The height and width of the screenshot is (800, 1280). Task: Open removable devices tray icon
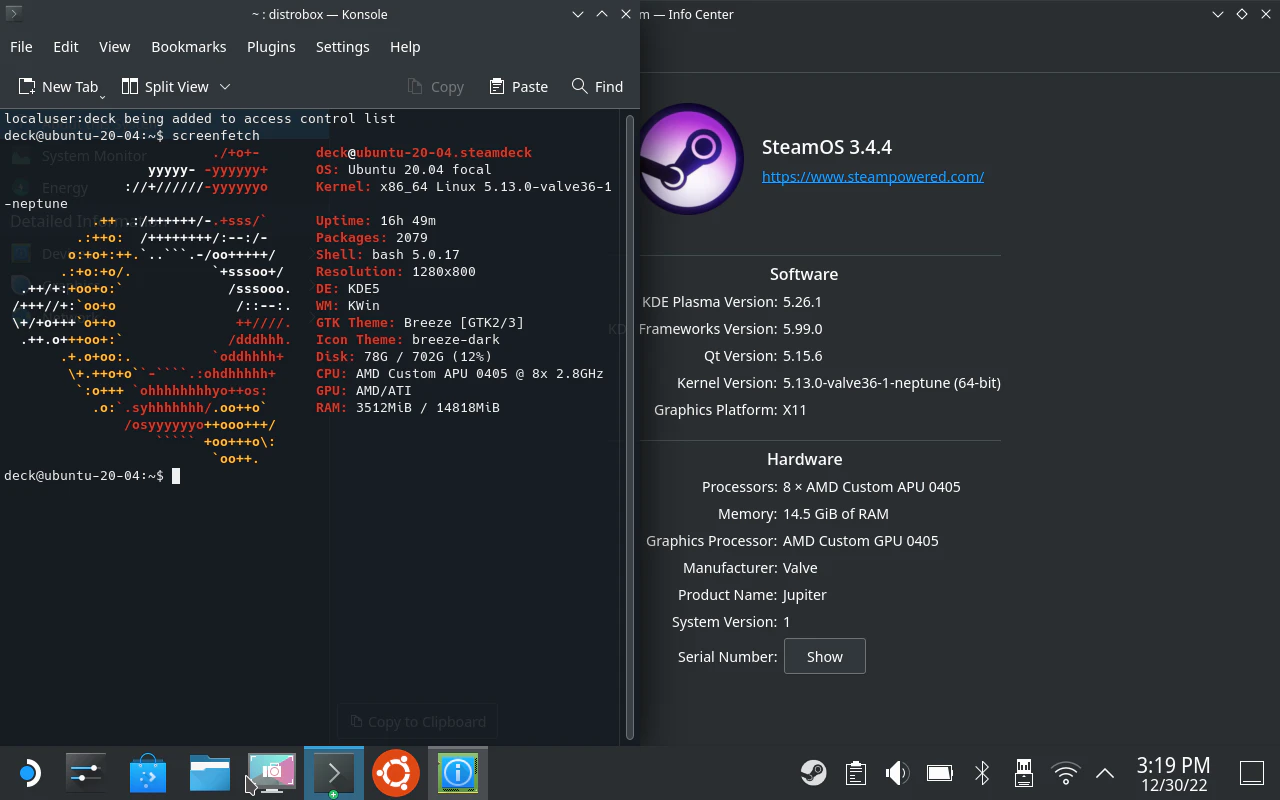point(1024,773)
